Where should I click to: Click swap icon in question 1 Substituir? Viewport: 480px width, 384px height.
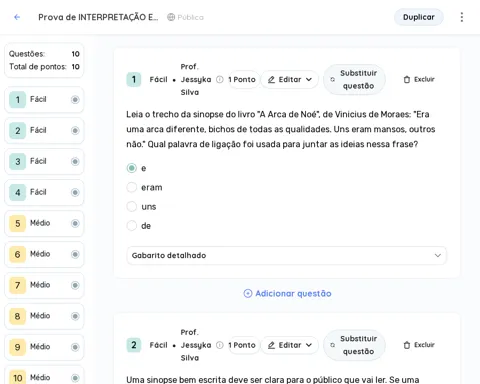(x=332, y=79)
